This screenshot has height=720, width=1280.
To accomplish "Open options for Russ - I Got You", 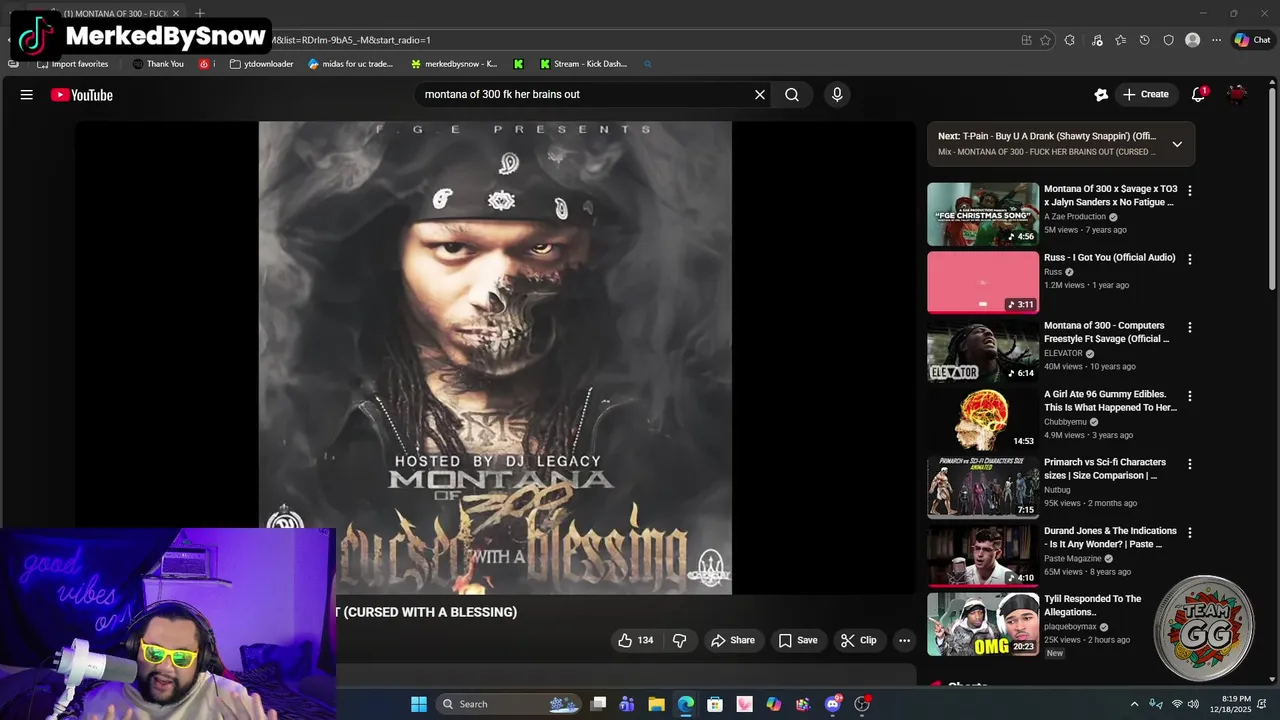I will (1190, 259).
